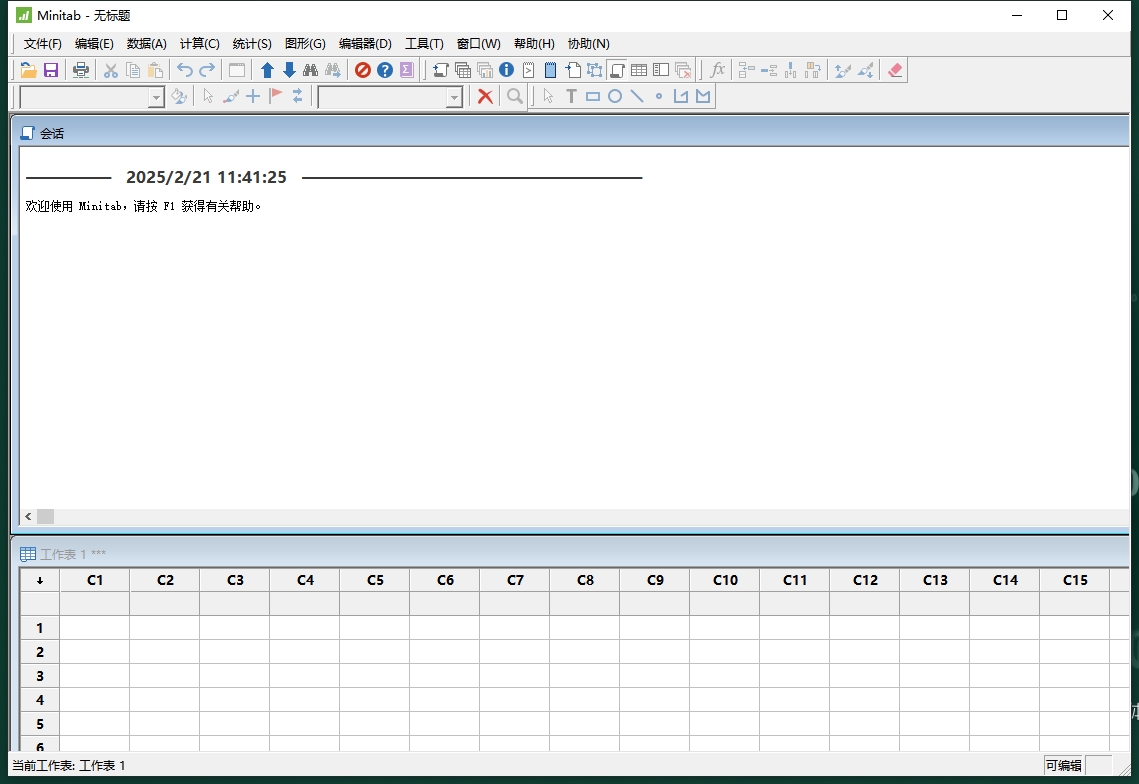Screen dimensions: 1139x784
Task: Open the Project Manager pane icon
Action: tap(661, 70)
